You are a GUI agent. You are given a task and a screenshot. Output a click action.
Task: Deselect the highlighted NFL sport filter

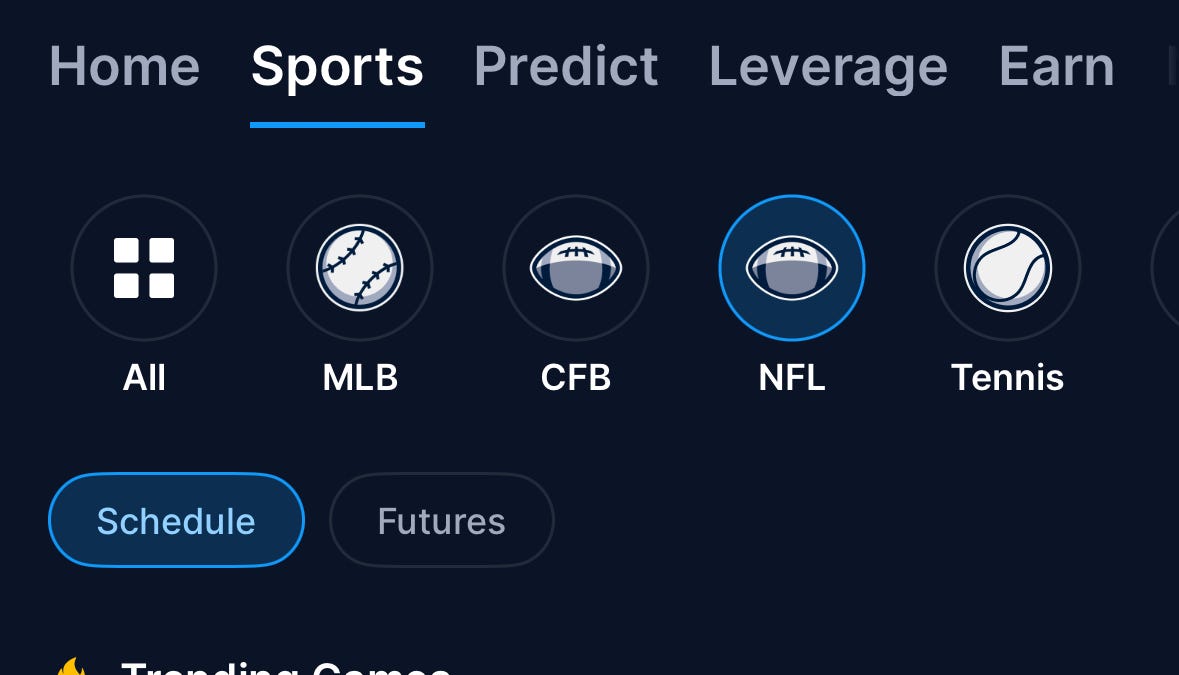click(792, 268)
